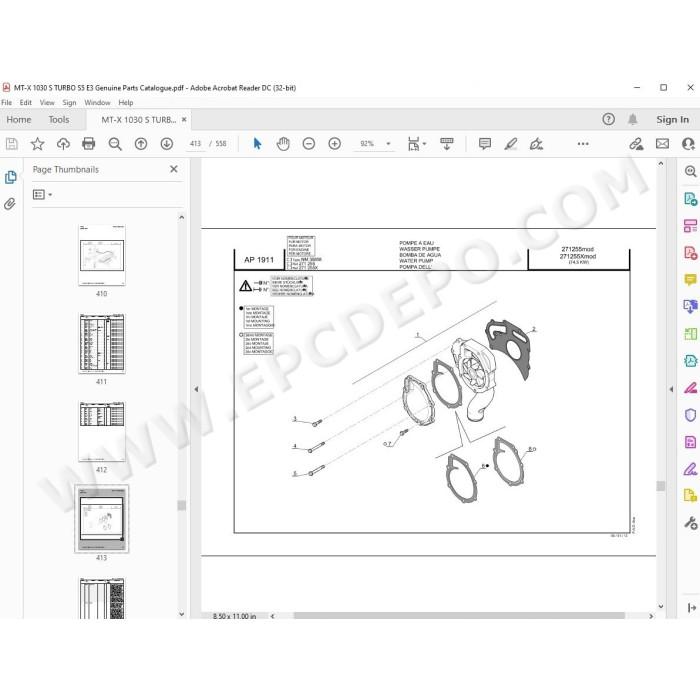Open more tools wrench icon in right pane
The width and height of the screenshot is (700, 700).
point(690,523)
